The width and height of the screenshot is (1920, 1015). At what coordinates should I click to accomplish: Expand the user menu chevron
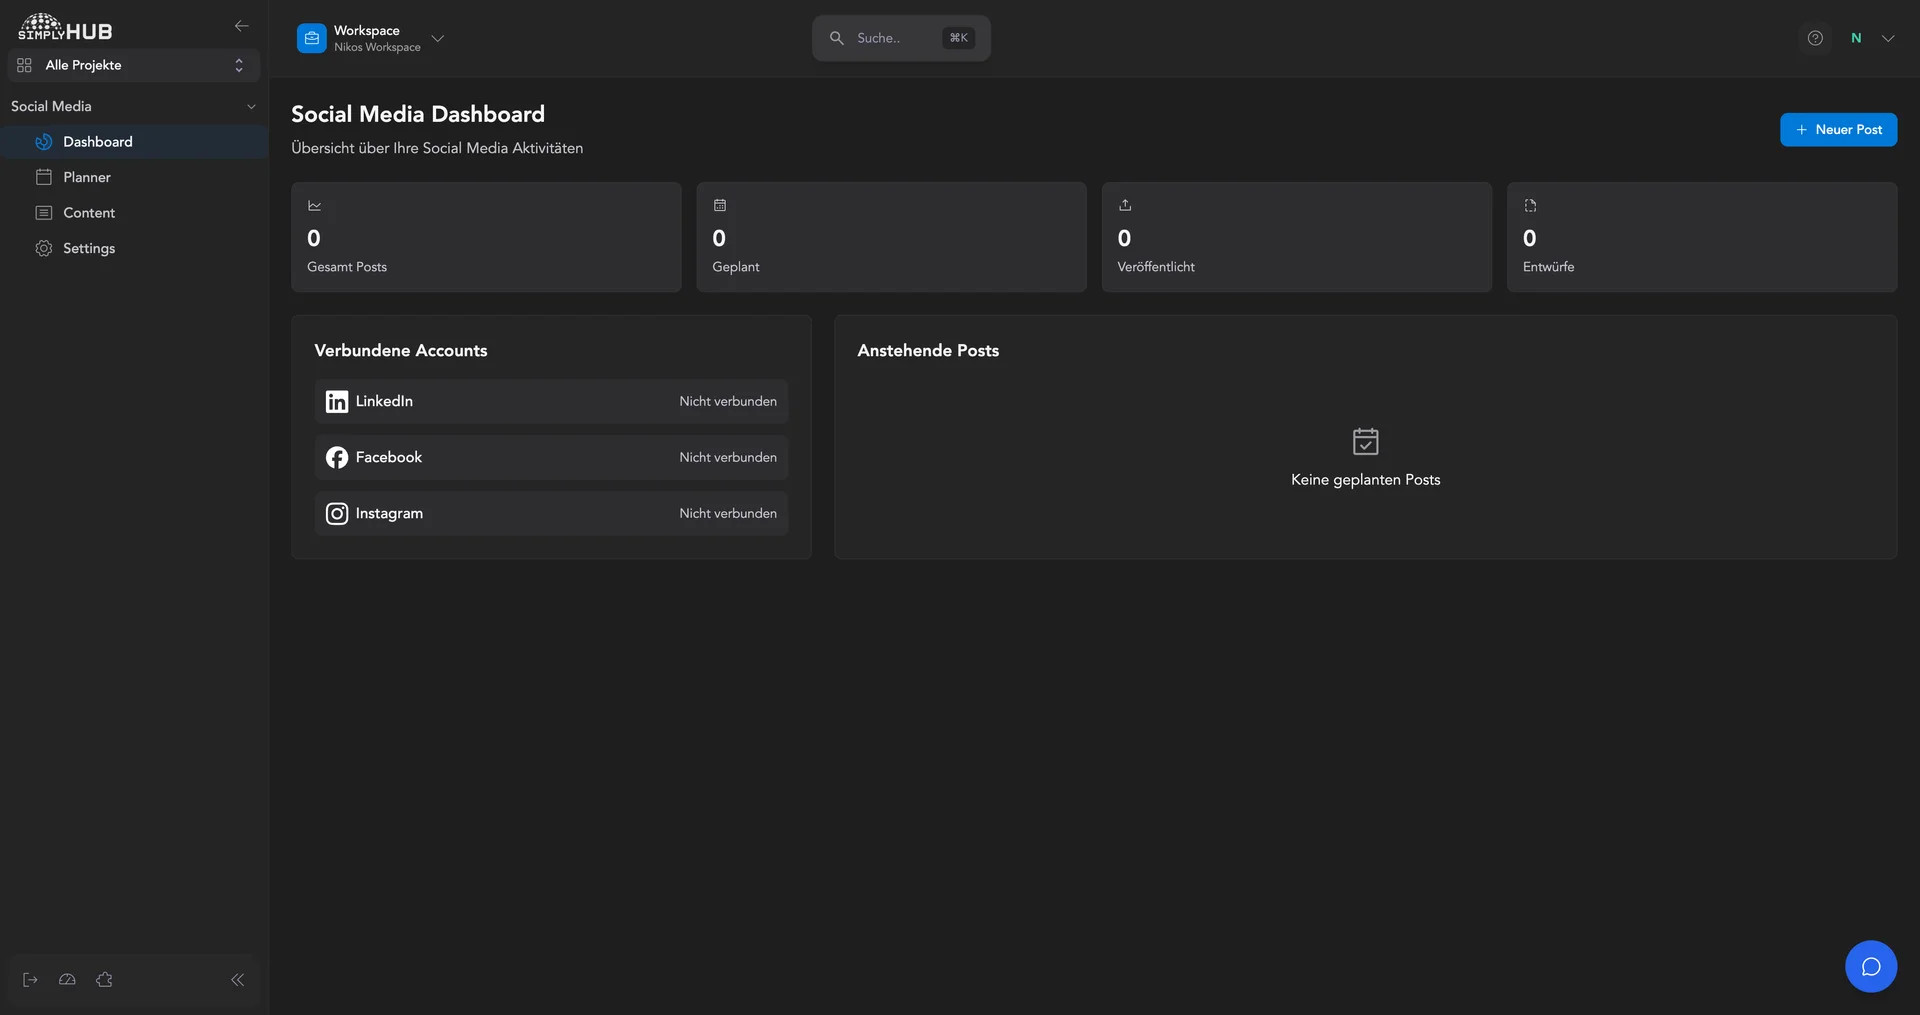(1888, 38)
